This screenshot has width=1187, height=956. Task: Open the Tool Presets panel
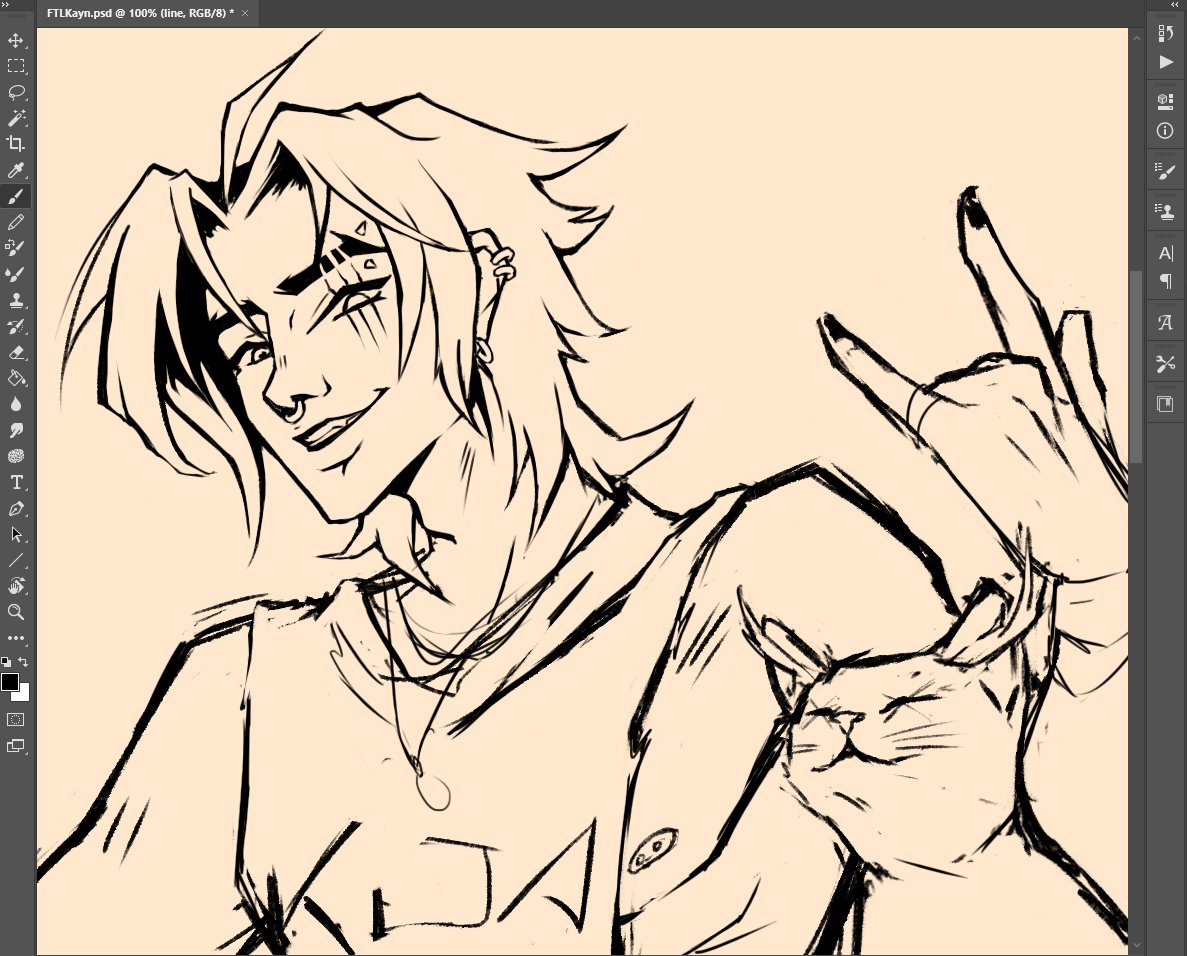[1166, 363]
